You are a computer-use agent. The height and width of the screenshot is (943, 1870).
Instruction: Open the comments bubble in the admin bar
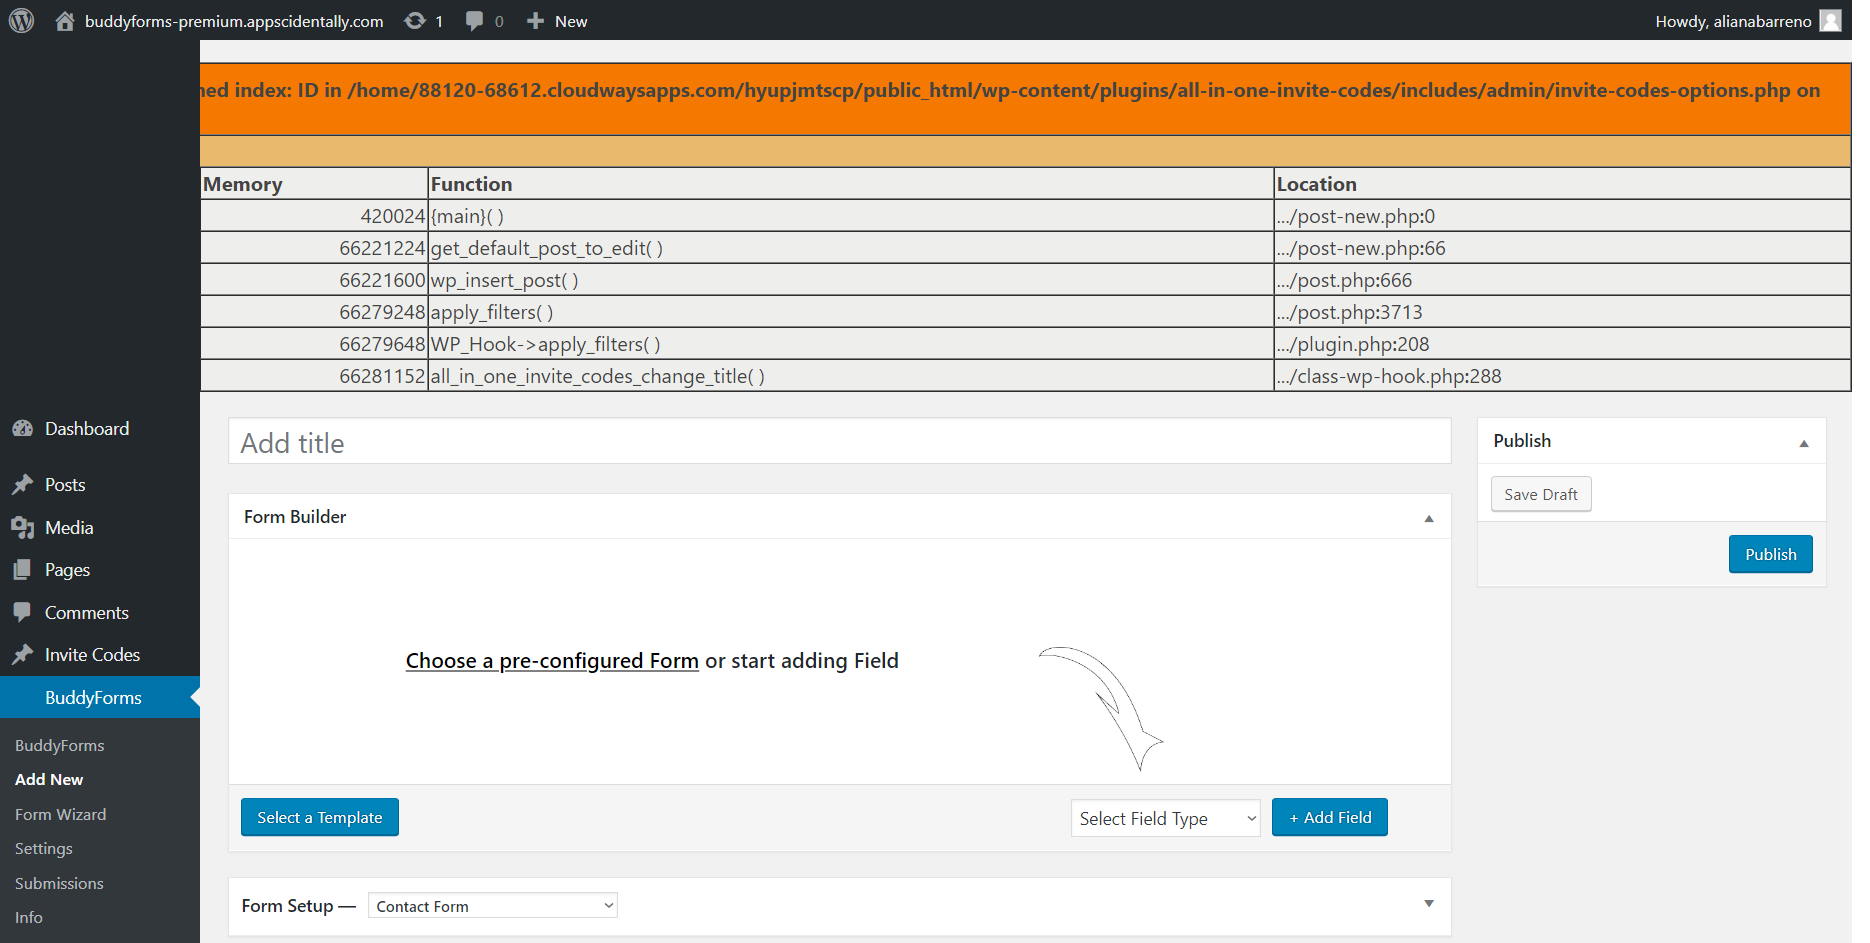pos(473,20)
